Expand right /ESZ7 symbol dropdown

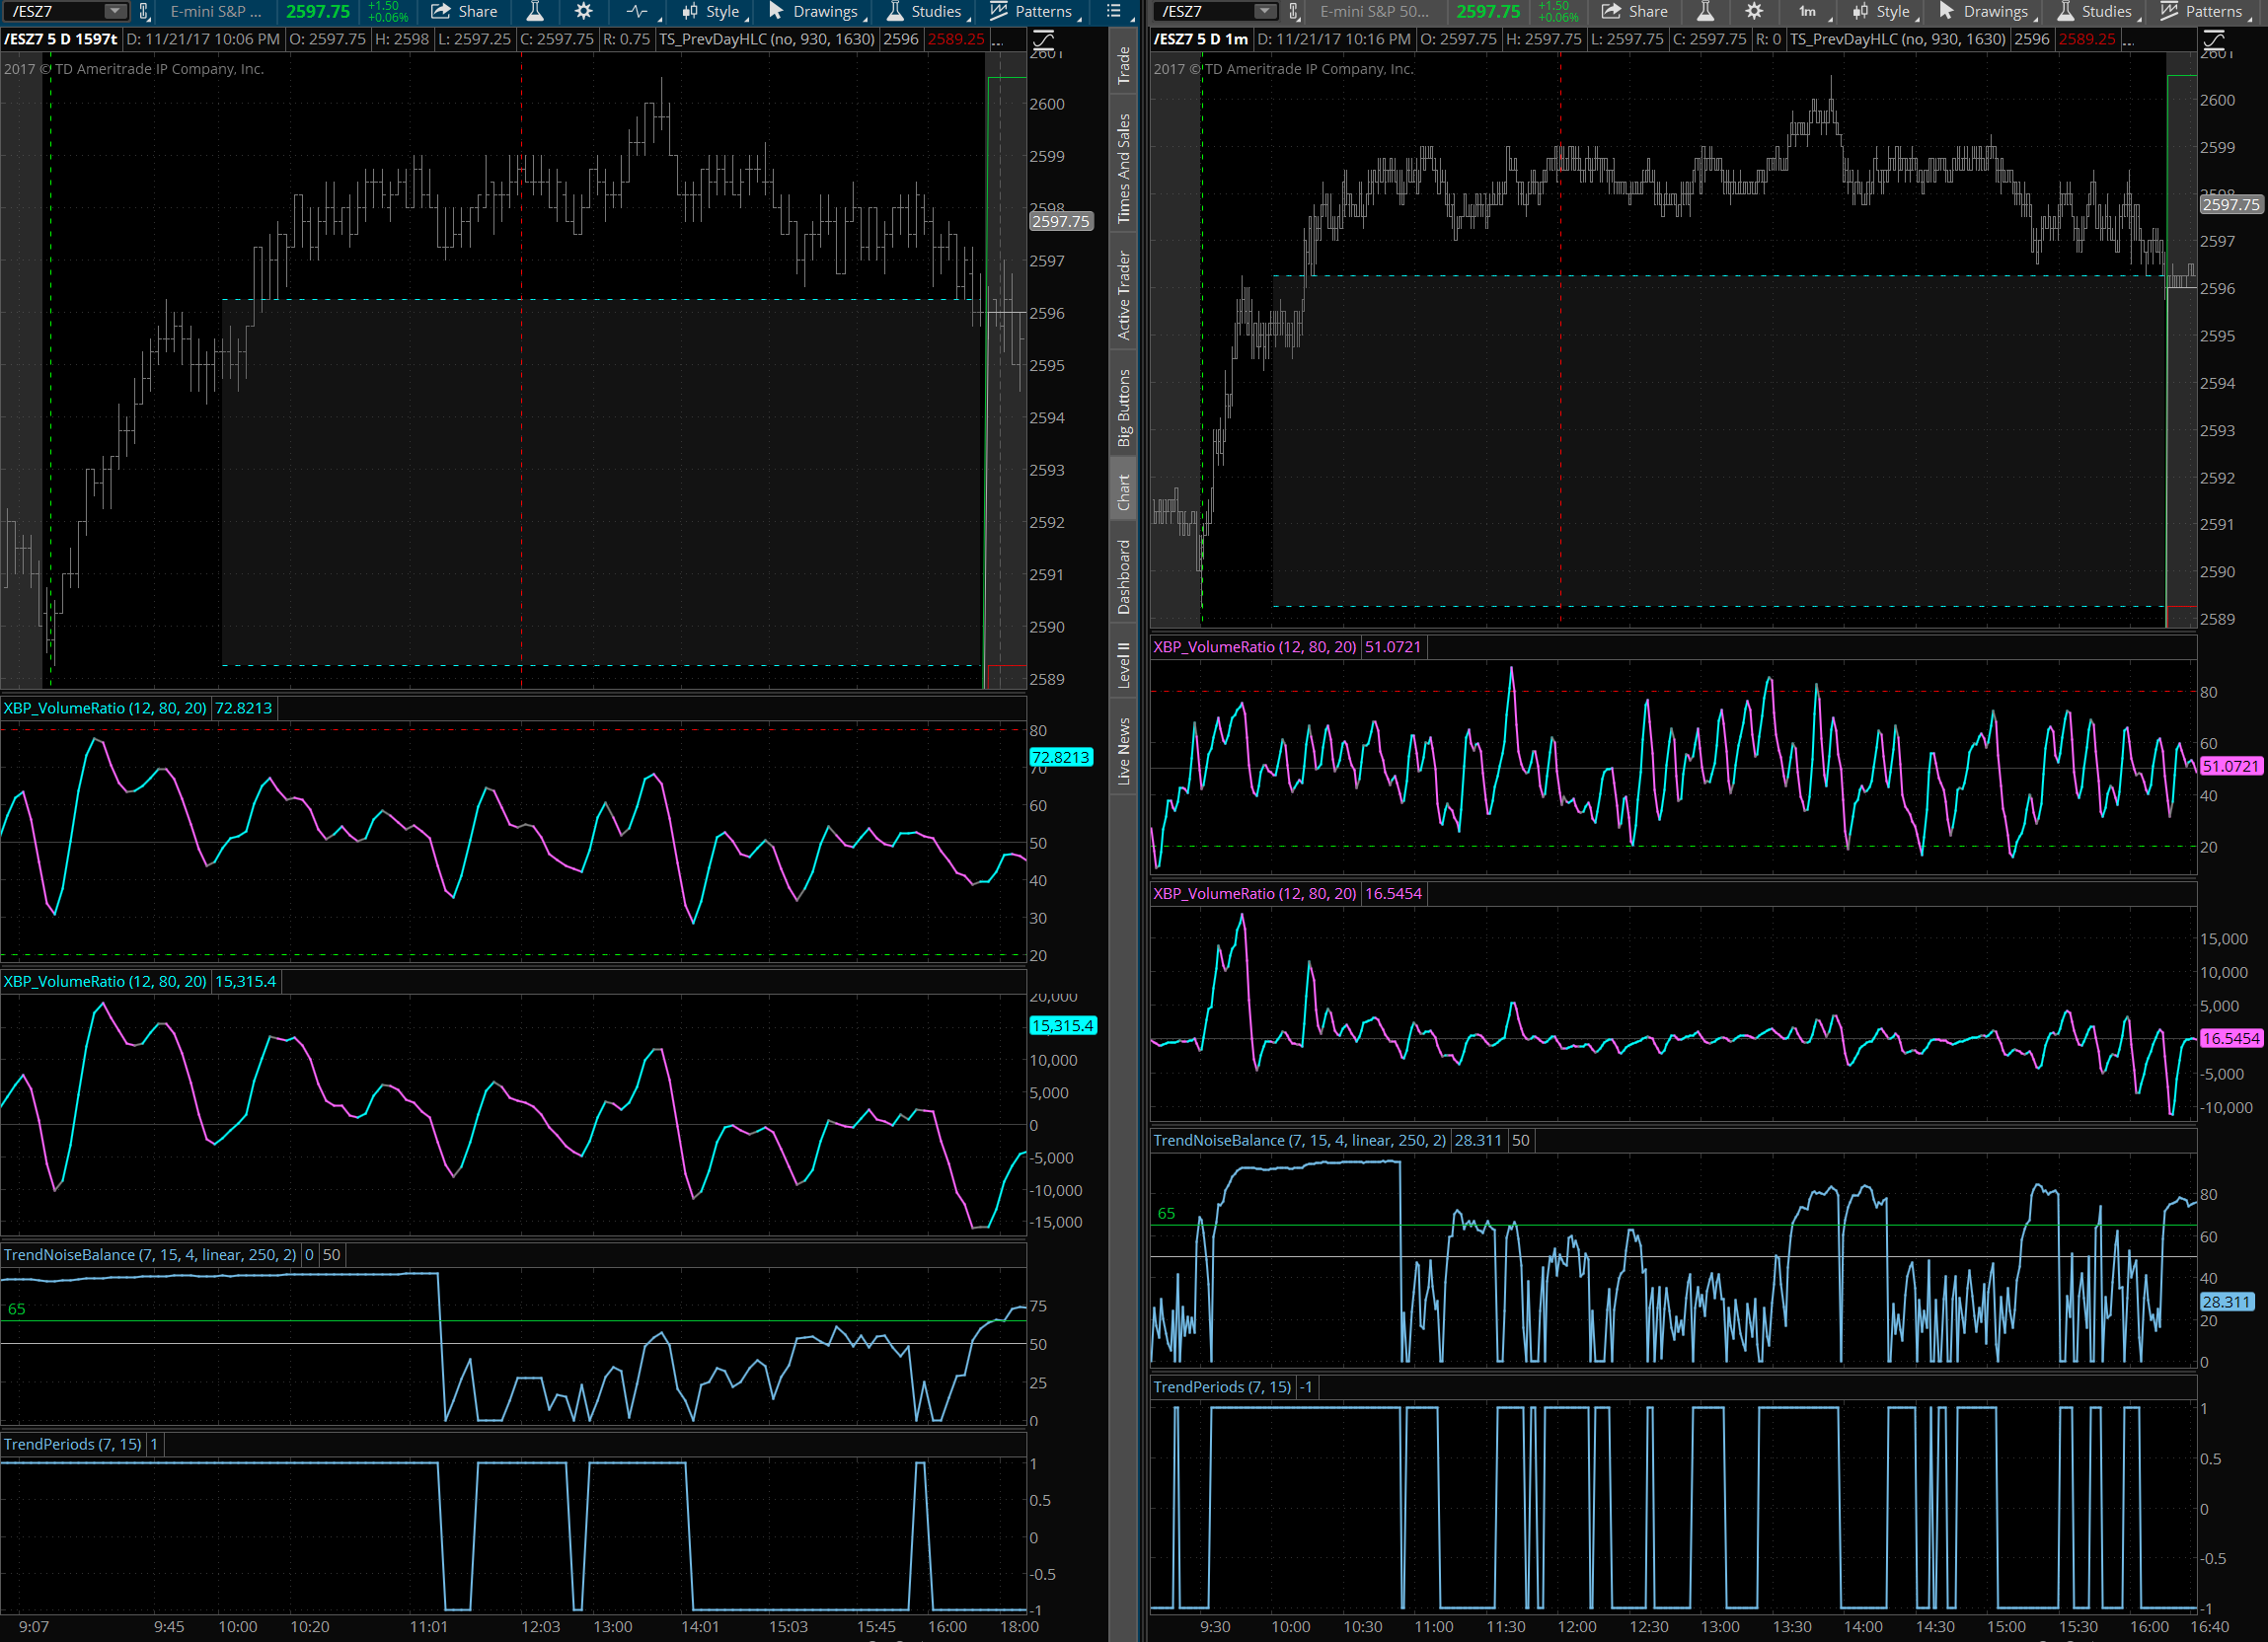(x=1265, y=12)
